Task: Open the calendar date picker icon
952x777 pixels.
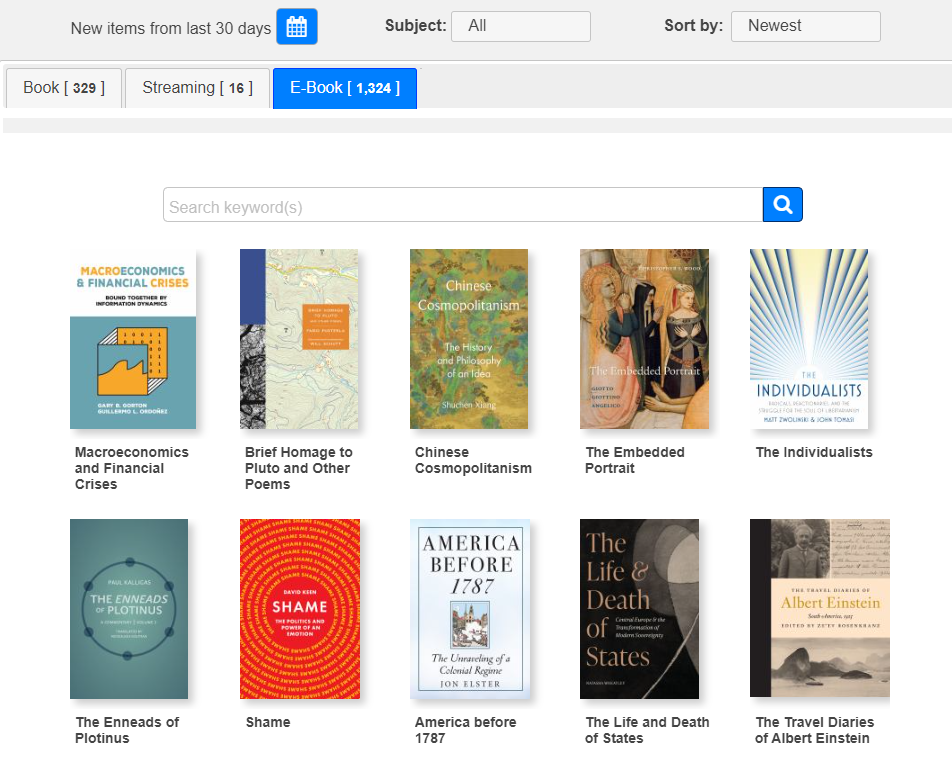Action: (296, 27)
